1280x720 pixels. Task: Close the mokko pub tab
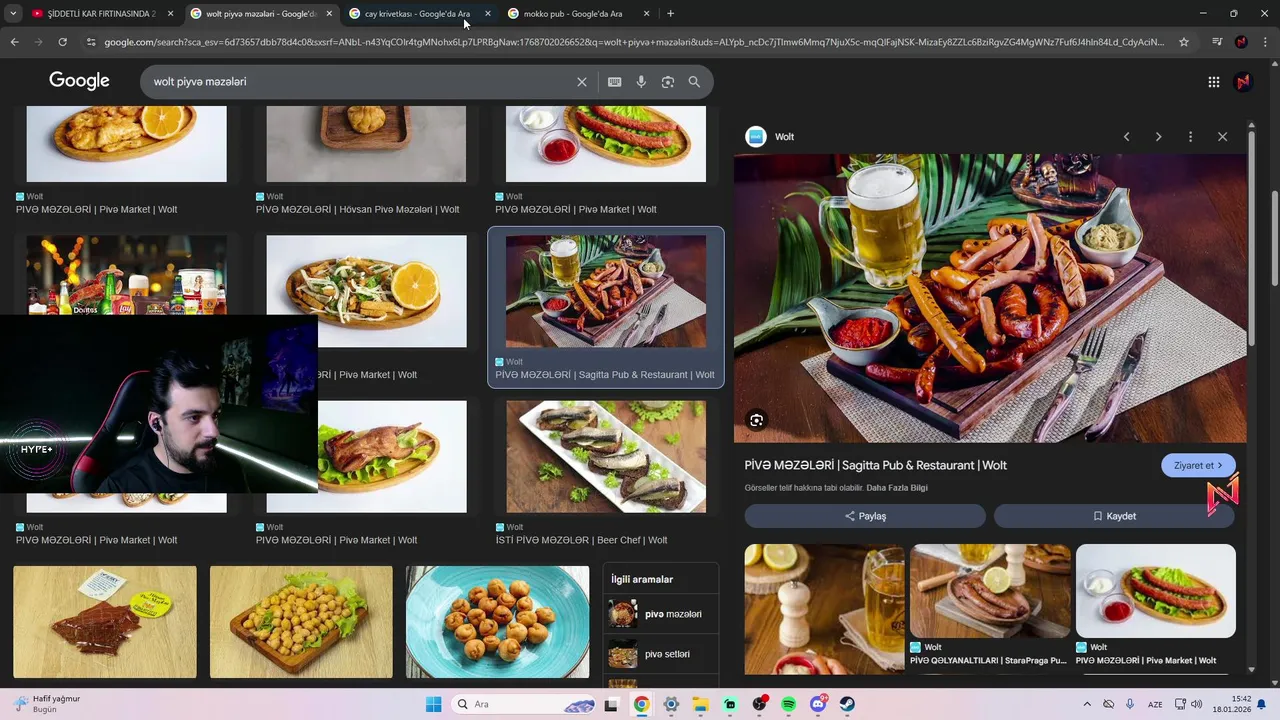coord(646,14)
